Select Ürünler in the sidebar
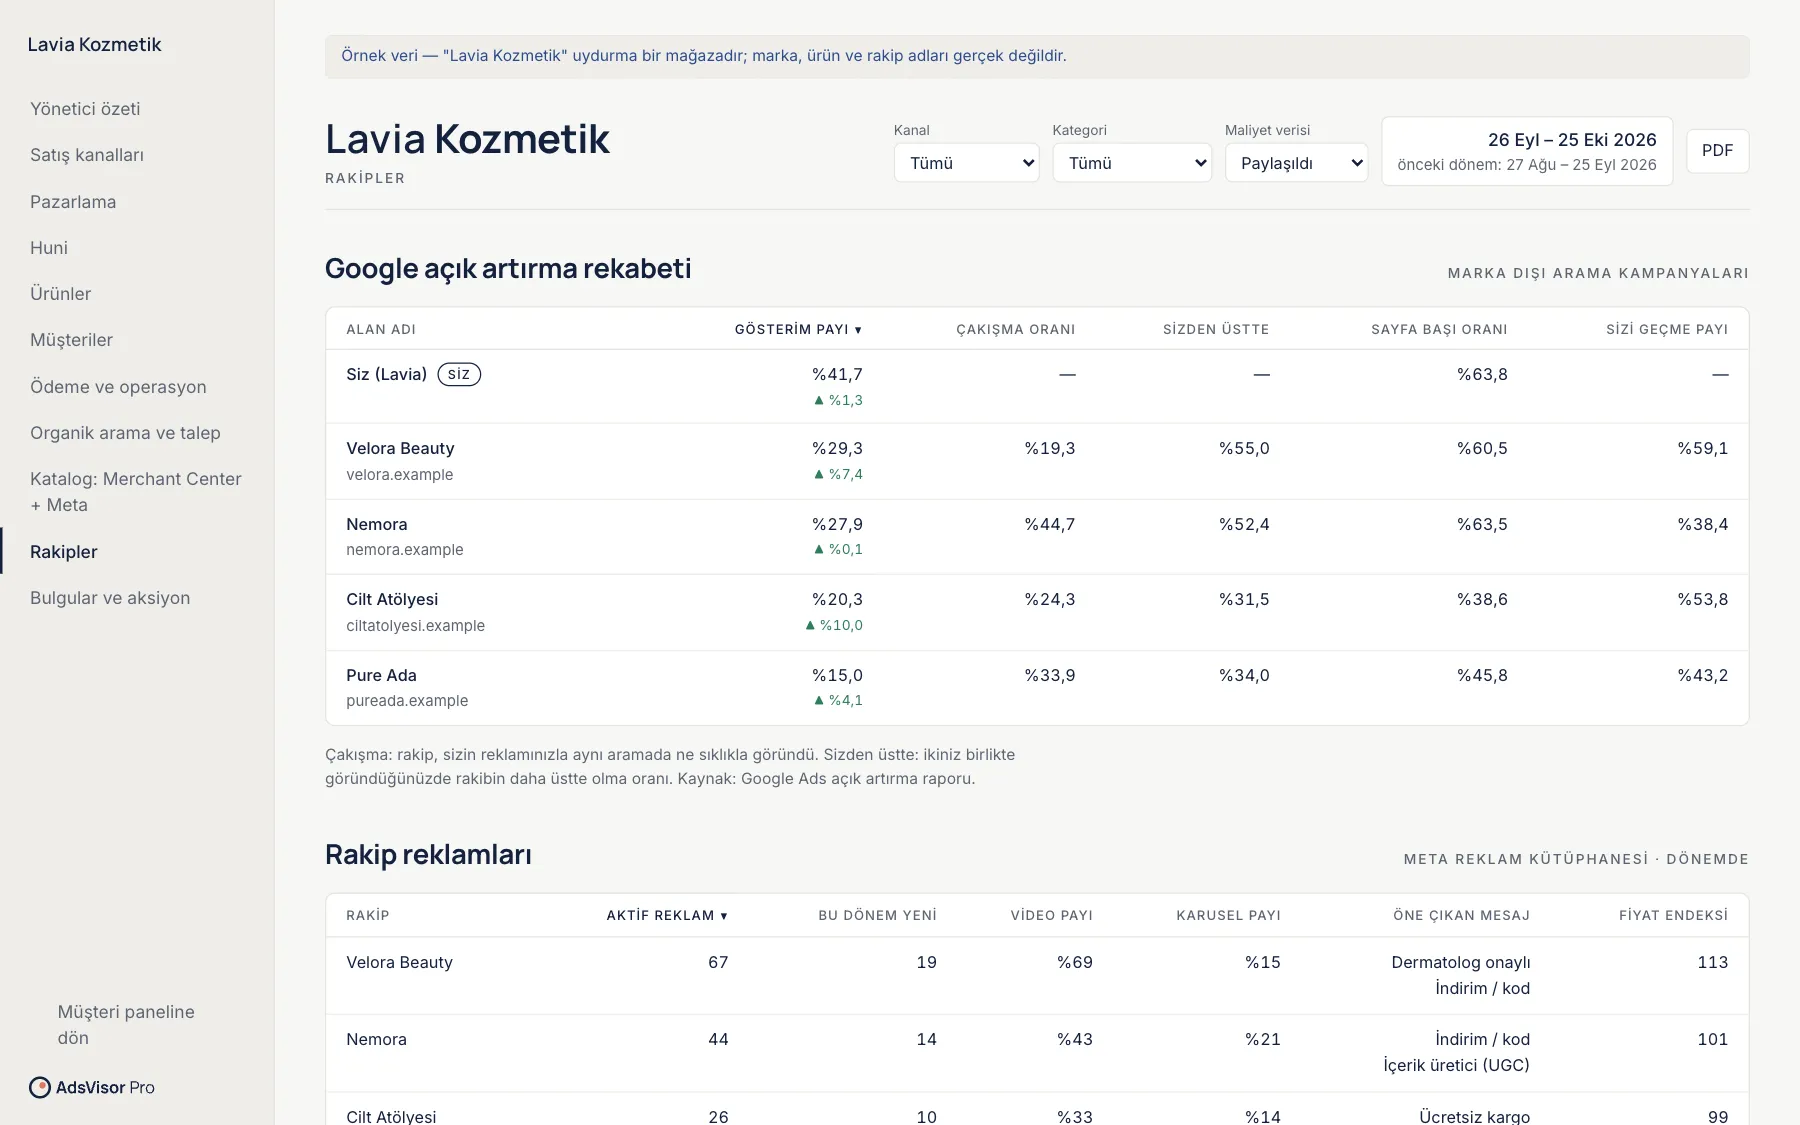 tap(60, 294)
